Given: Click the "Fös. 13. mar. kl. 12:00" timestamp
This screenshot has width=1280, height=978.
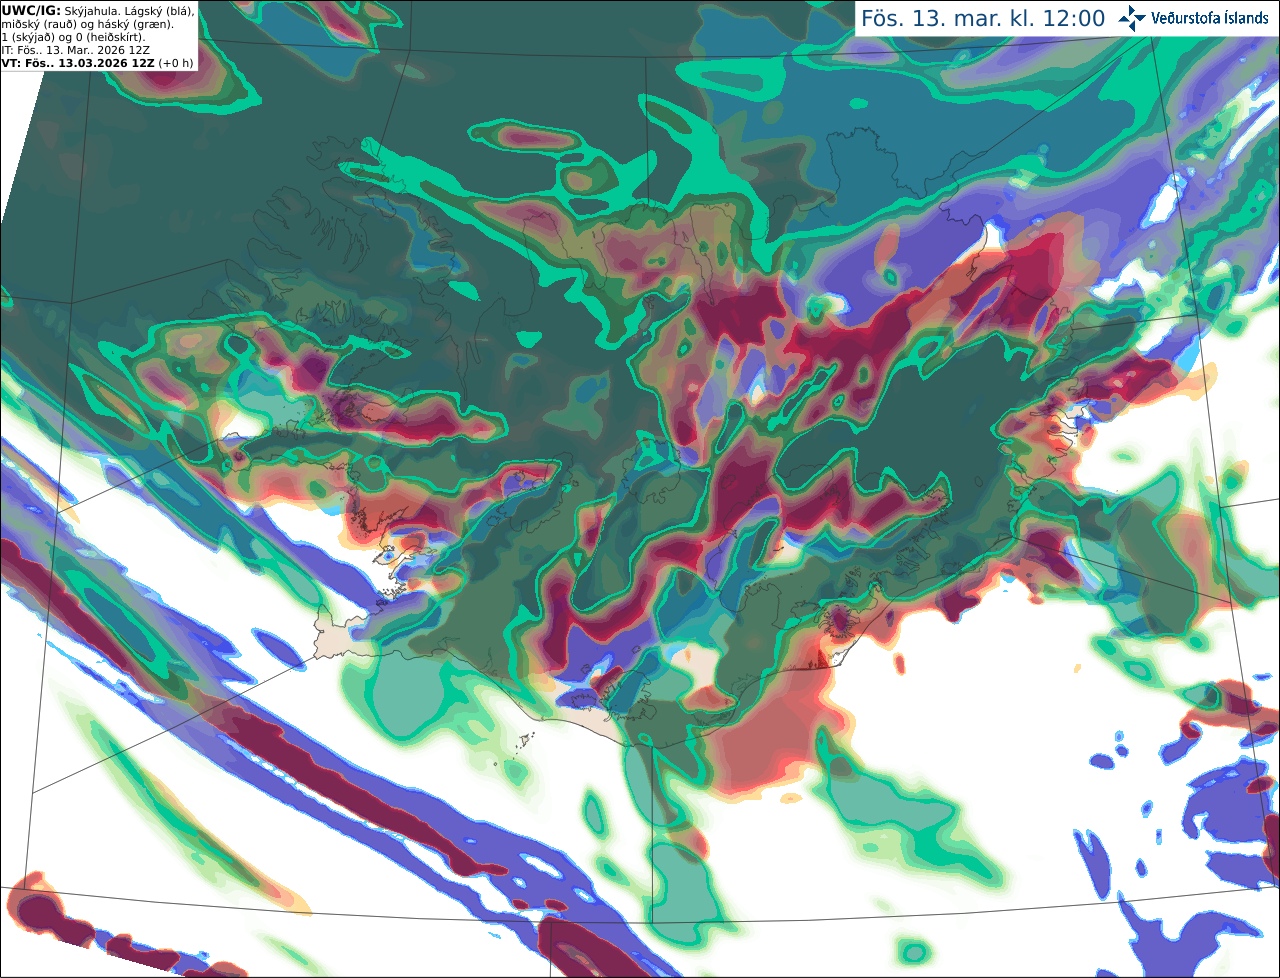Looking at the screenshot, I should click(x=983, y=18).
